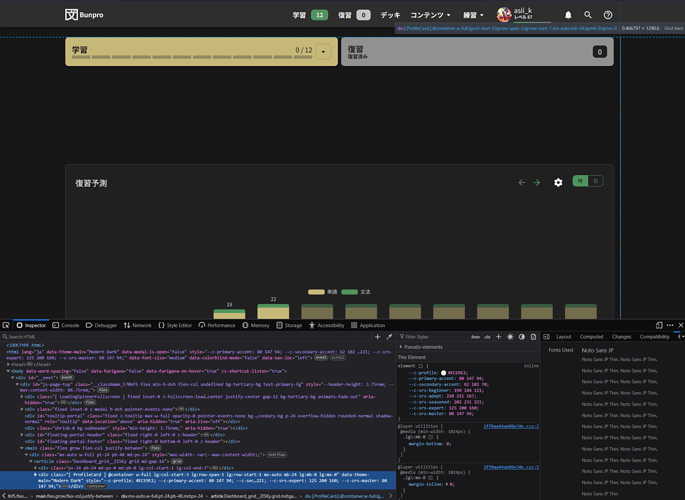The height and width of the screenshot is (500, 685).
Task: Expand the Pseudo-elements section
Action: pos(401,347)
